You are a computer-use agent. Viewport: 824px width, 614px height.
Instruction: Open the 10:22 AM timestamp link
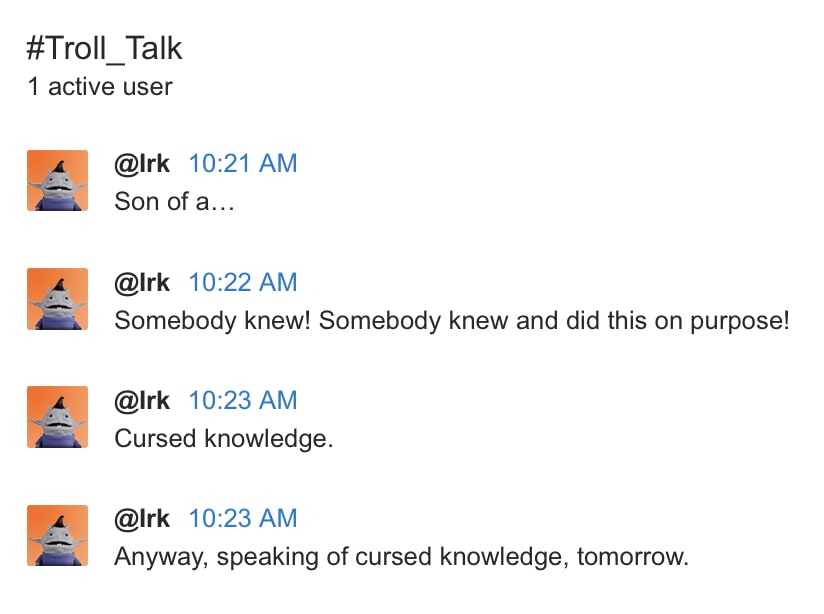243,282
